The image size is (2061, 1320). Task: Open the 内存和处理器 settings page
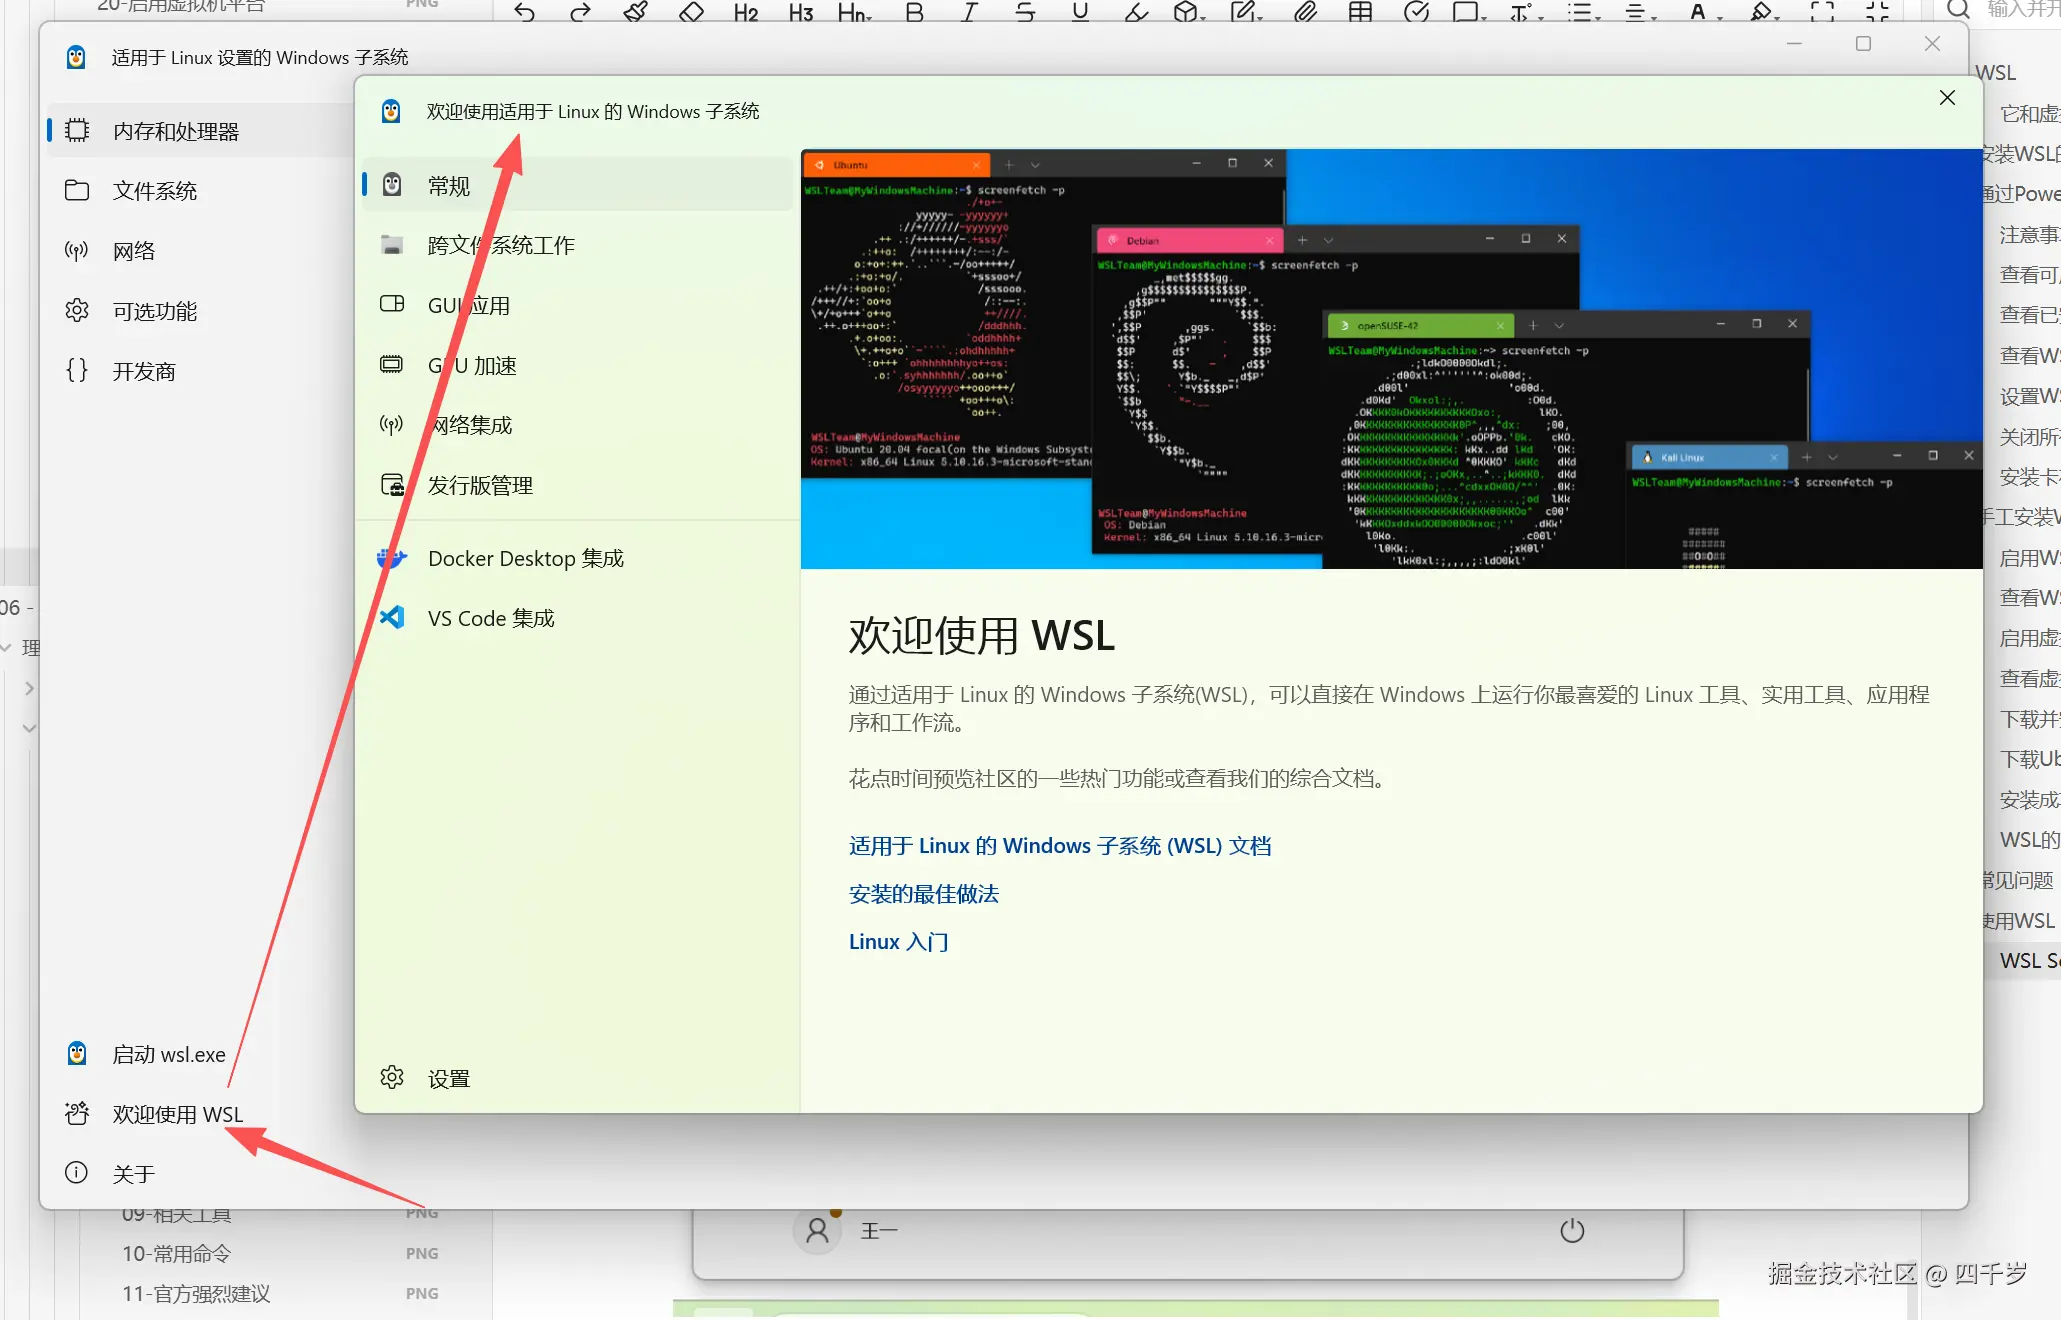[x=175, y=131]
